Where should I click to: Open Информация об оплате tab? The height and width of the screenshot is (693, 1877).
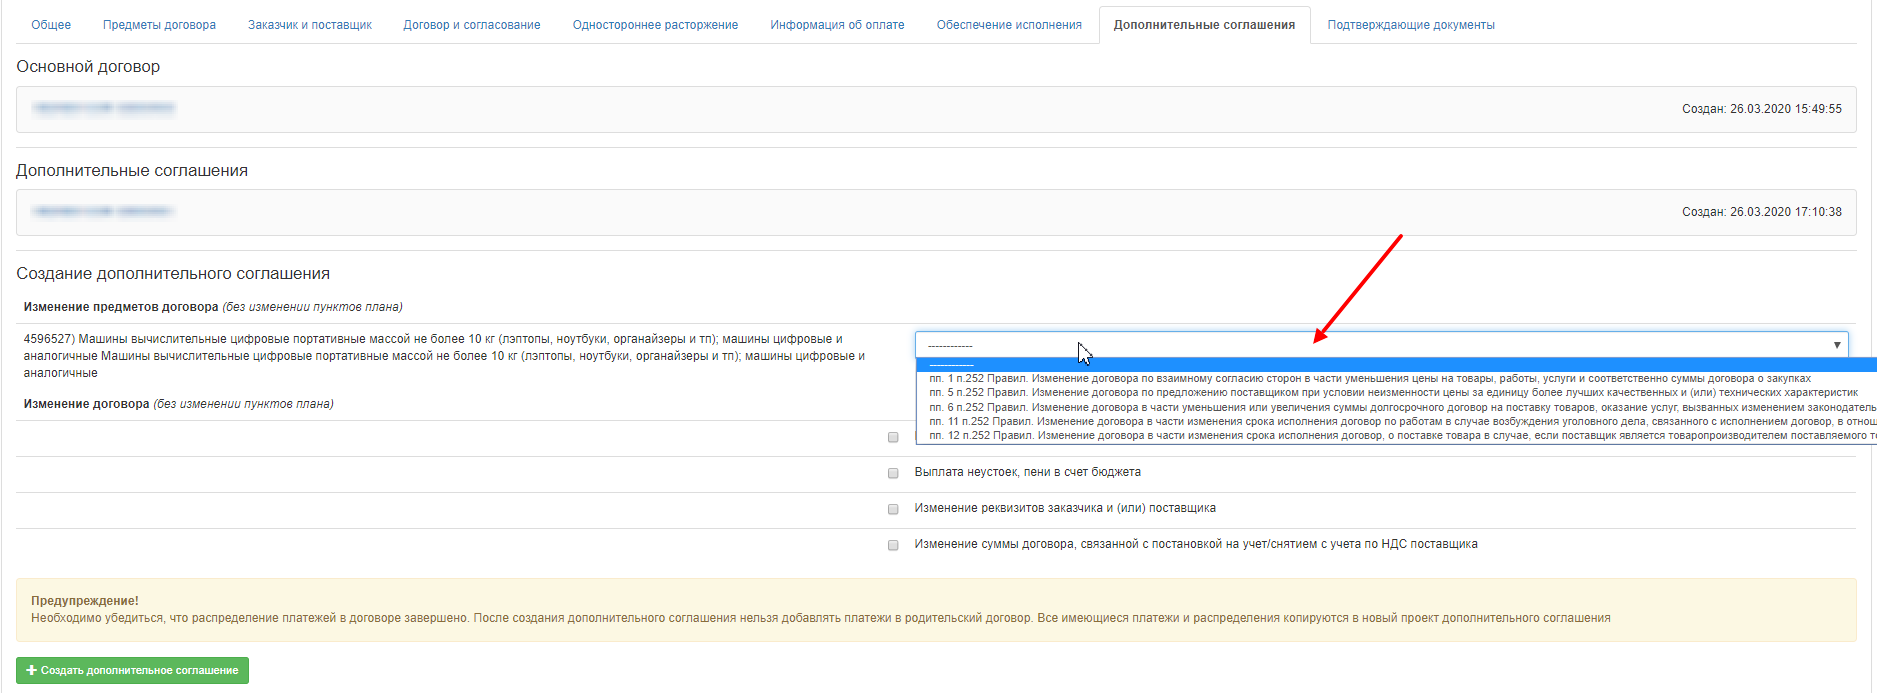click(837, 25)
